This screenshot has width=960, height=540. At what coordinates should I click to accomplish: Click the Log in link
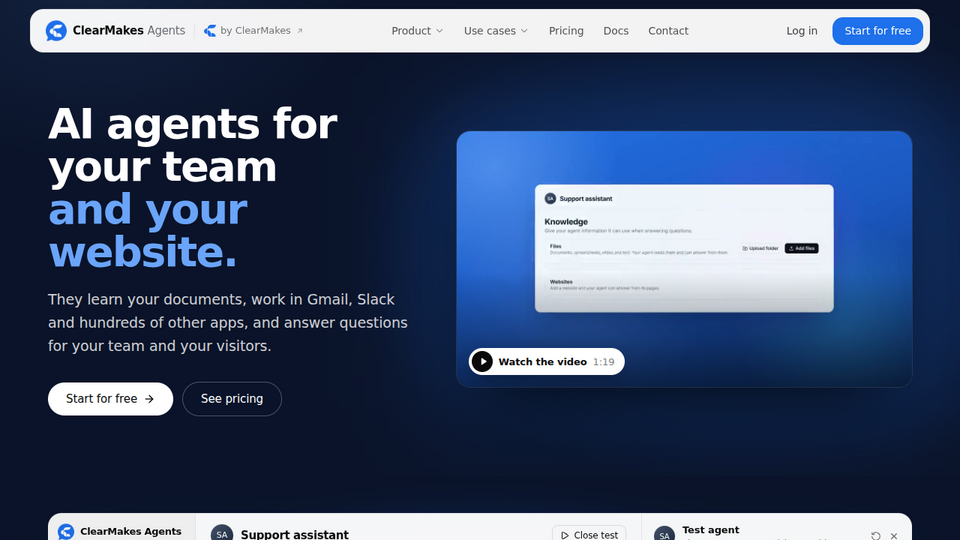[801, 31]
